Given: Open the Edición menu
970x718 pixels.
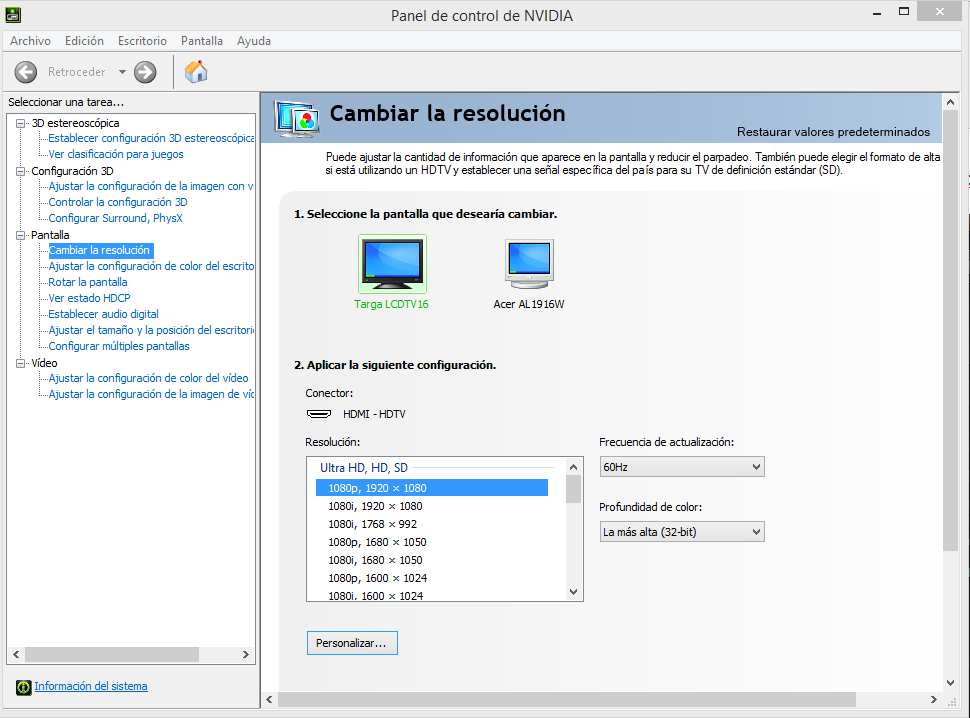Looking at the screenshot, I should [x=84, y=41].
